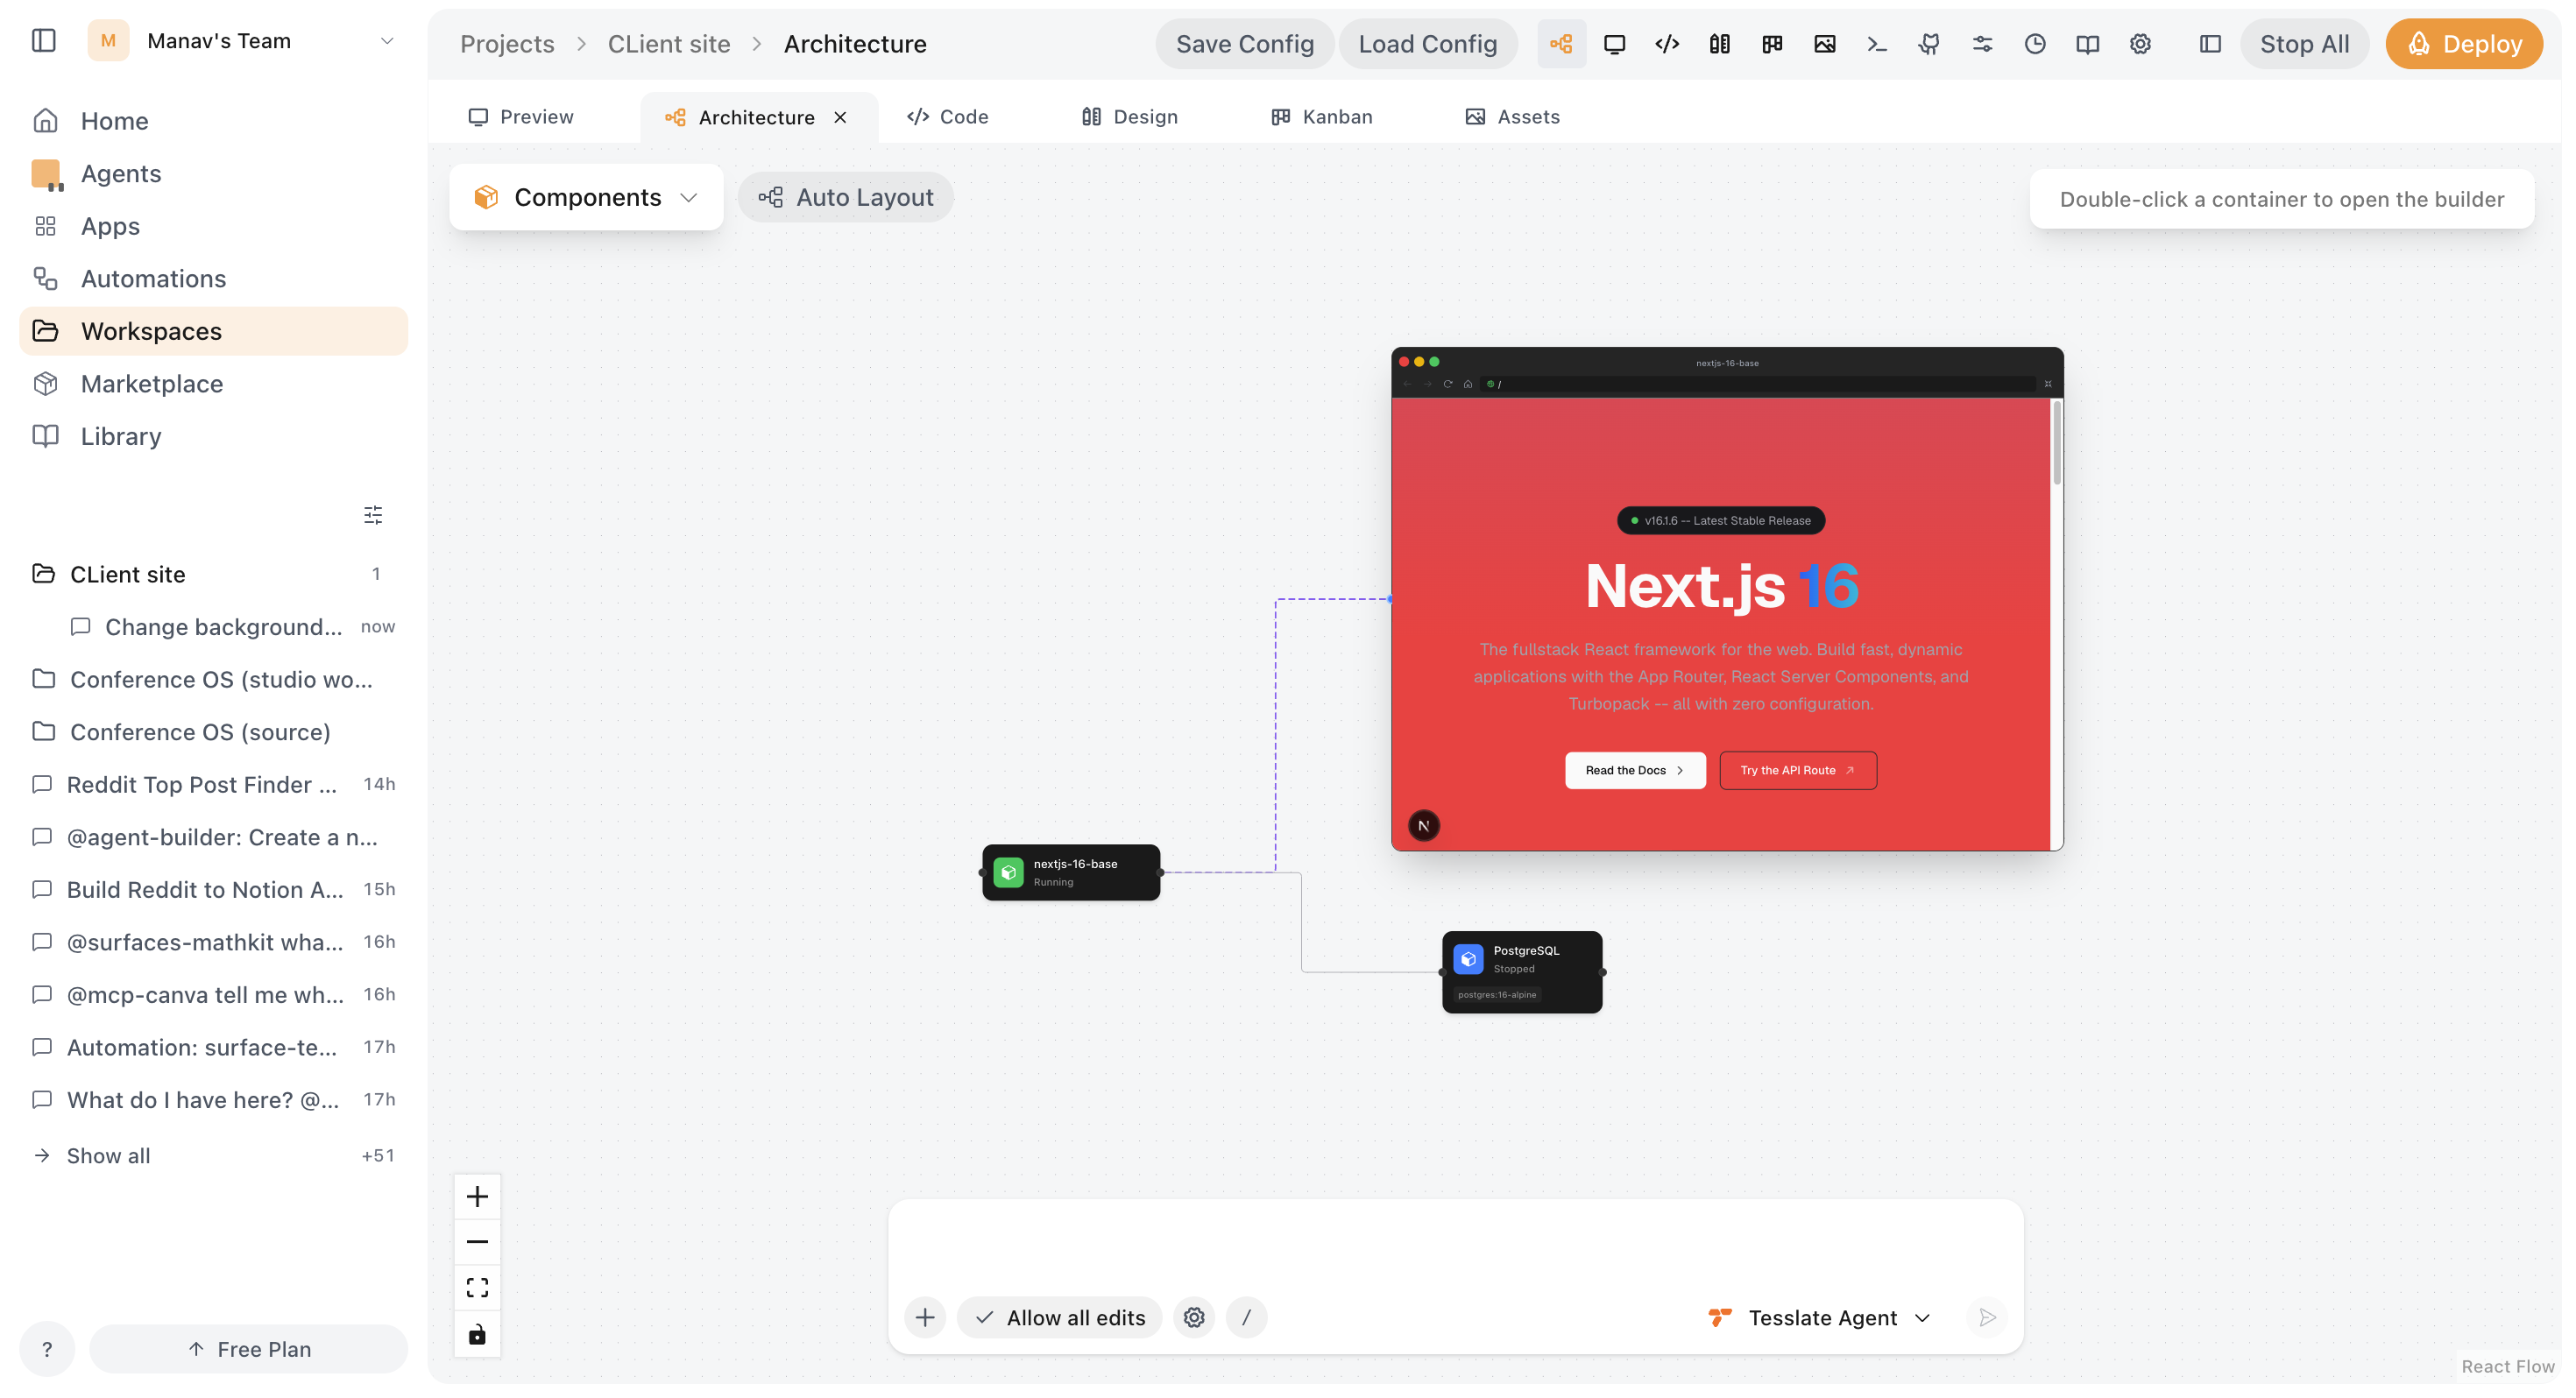The image size is (2576, 1398).
Task: Click Read the Docs in preview
Action: [x=1635, y=770]
